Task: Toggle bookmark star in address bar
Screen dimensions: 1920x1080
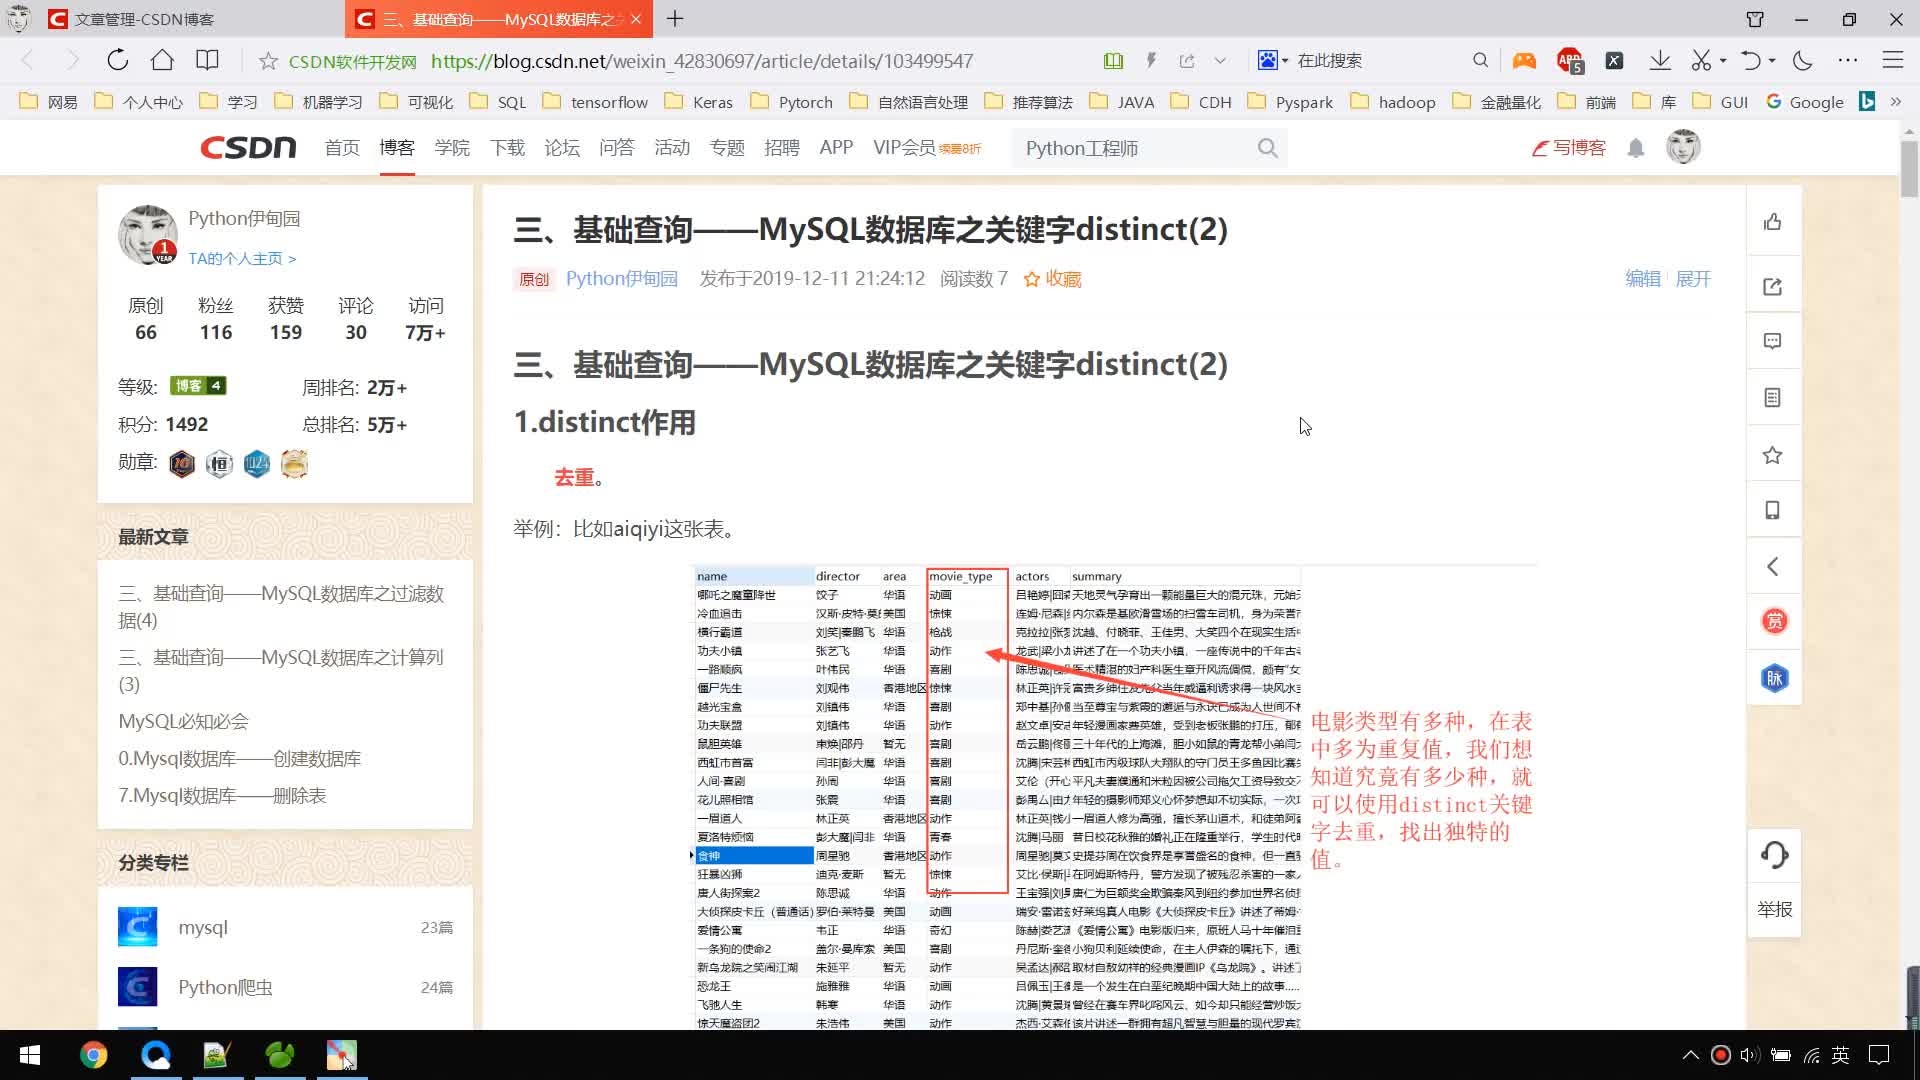Action: [x=268, y=61]
